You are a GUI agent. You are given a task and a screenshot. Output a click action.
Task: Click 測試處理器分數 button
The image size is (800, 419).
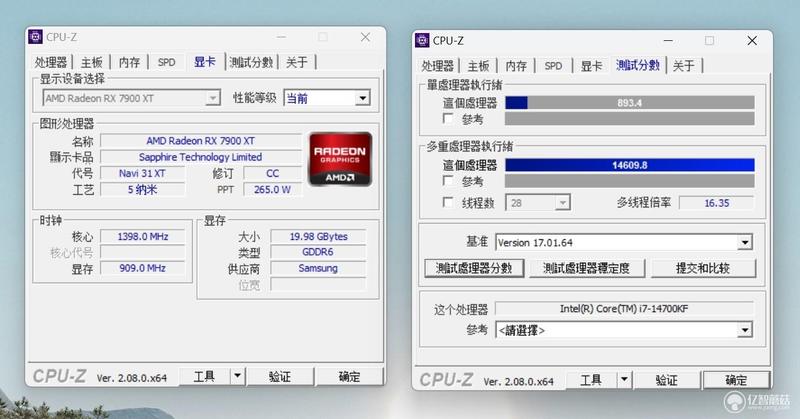(x=474, y=268)
